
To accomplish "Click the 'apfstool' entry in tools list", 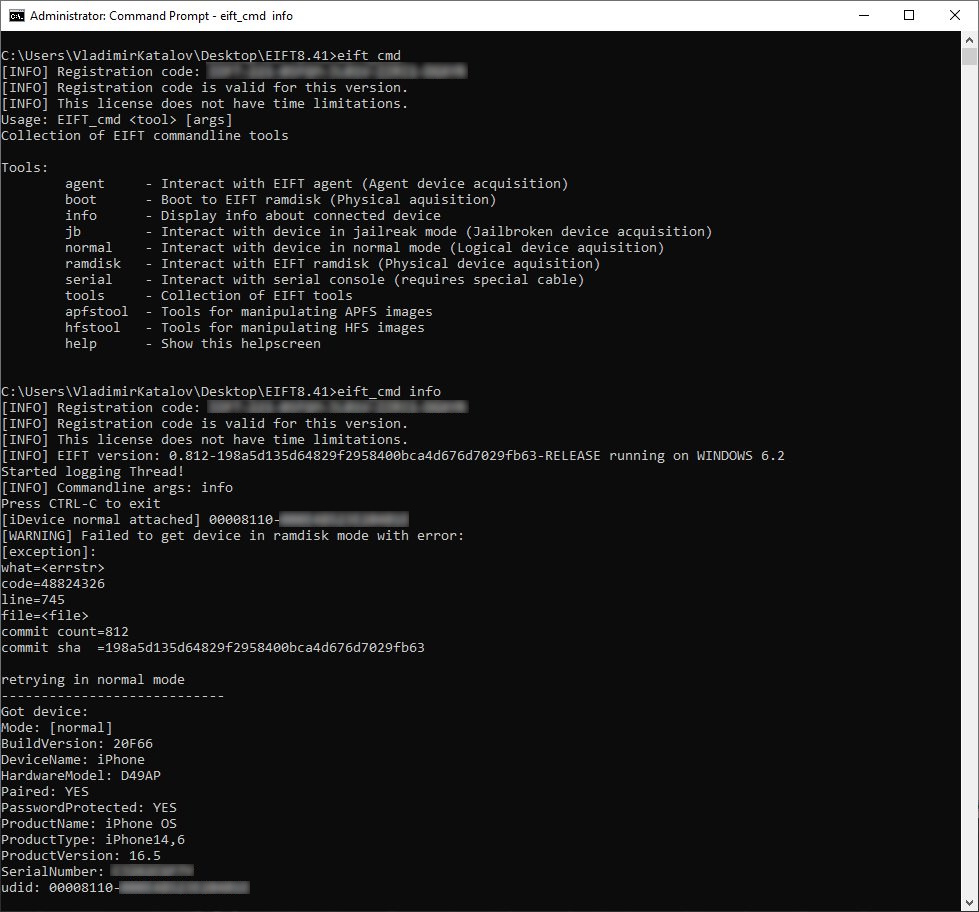I will (x=96, y=312).
